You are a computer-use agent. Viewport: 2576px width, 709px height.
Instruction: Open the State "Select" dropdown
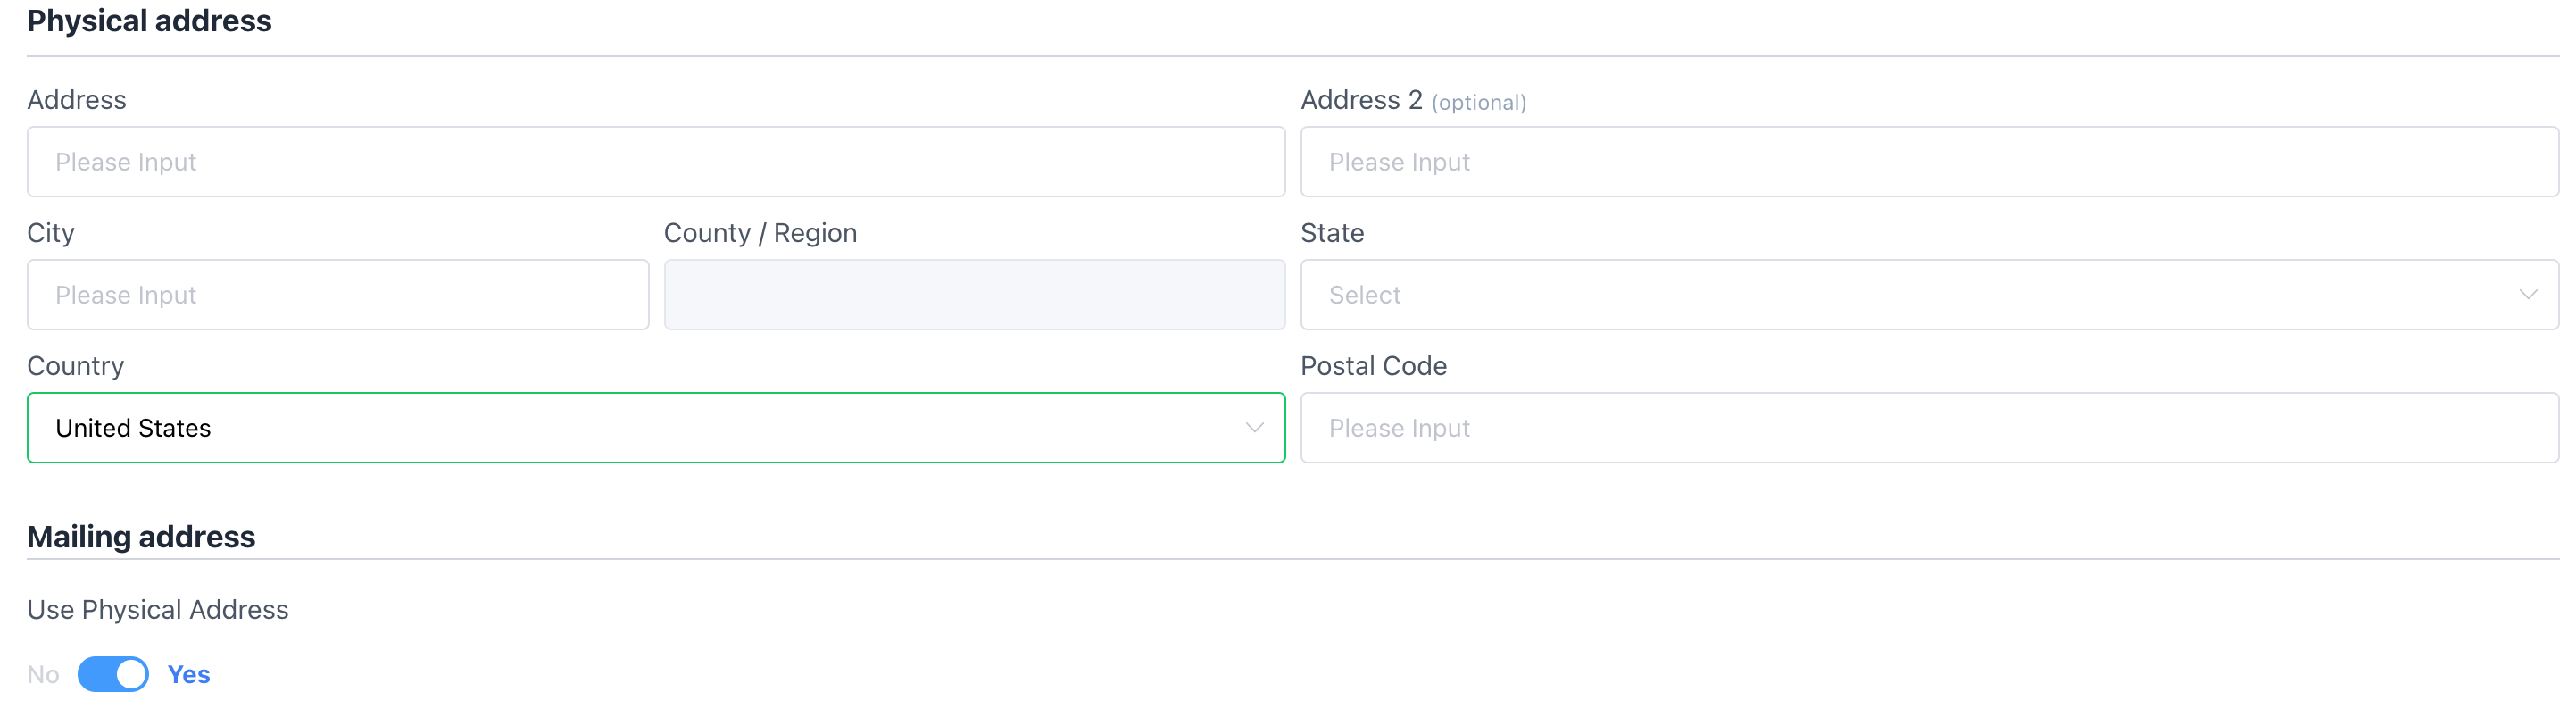(1928, 295)
